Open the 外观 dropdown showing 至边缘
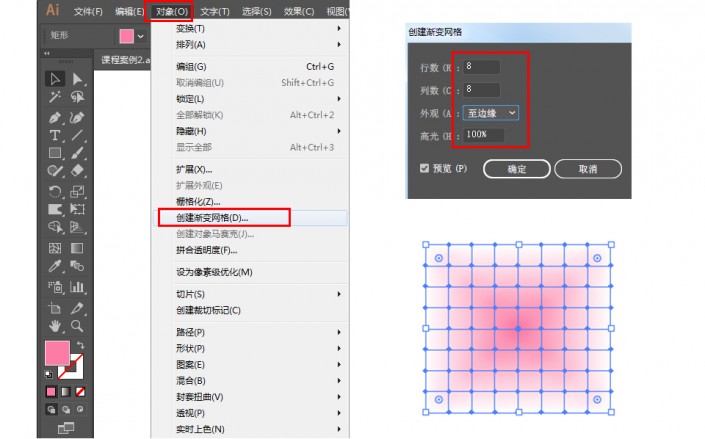 pos(491,113)
